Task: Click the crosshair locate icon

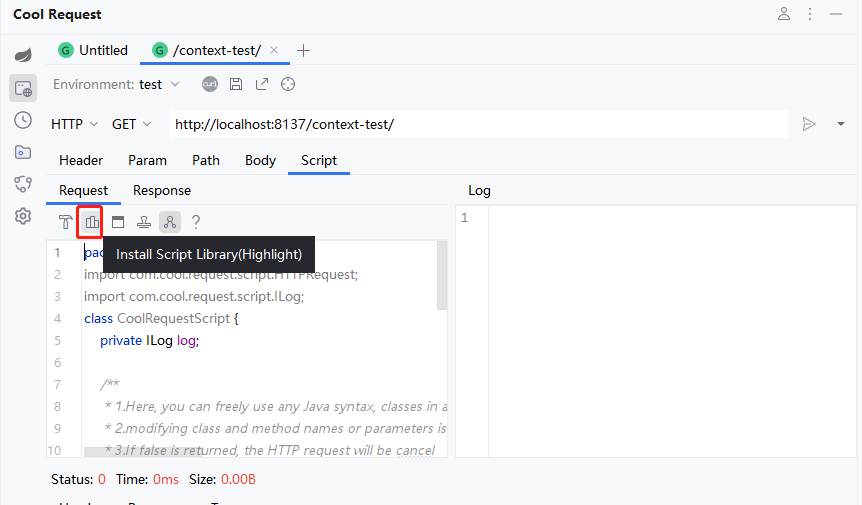Action: [288, 84]
